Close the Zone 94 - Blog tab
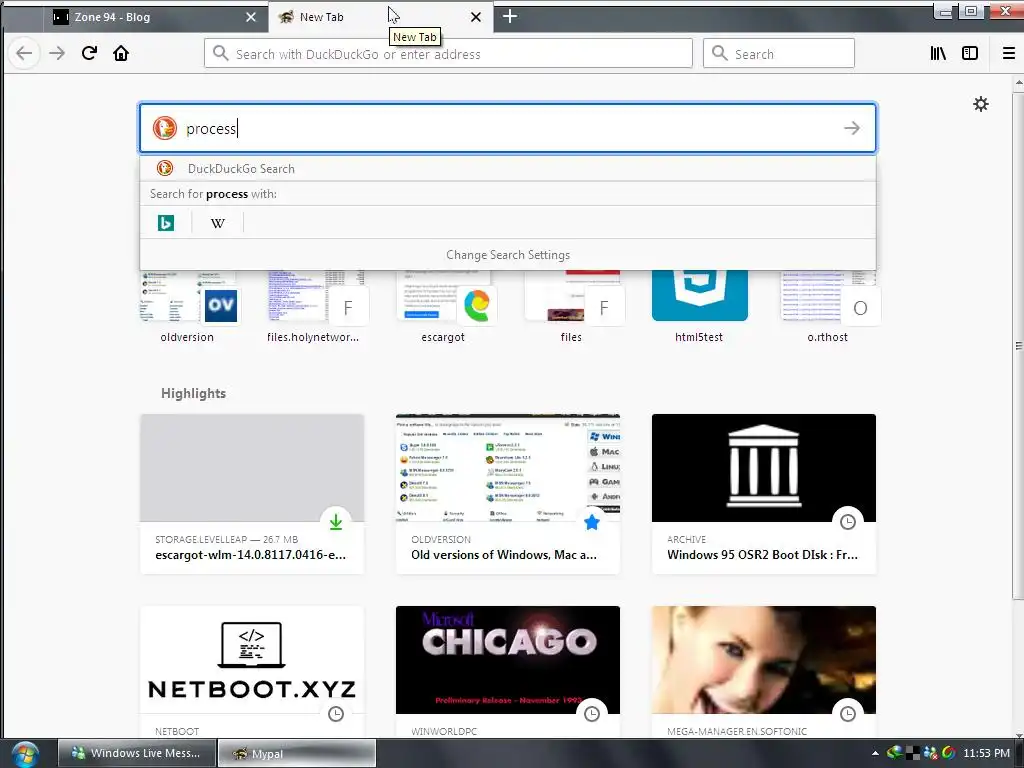This screenshot has height=768, width=1024. [x=251, y=17]
